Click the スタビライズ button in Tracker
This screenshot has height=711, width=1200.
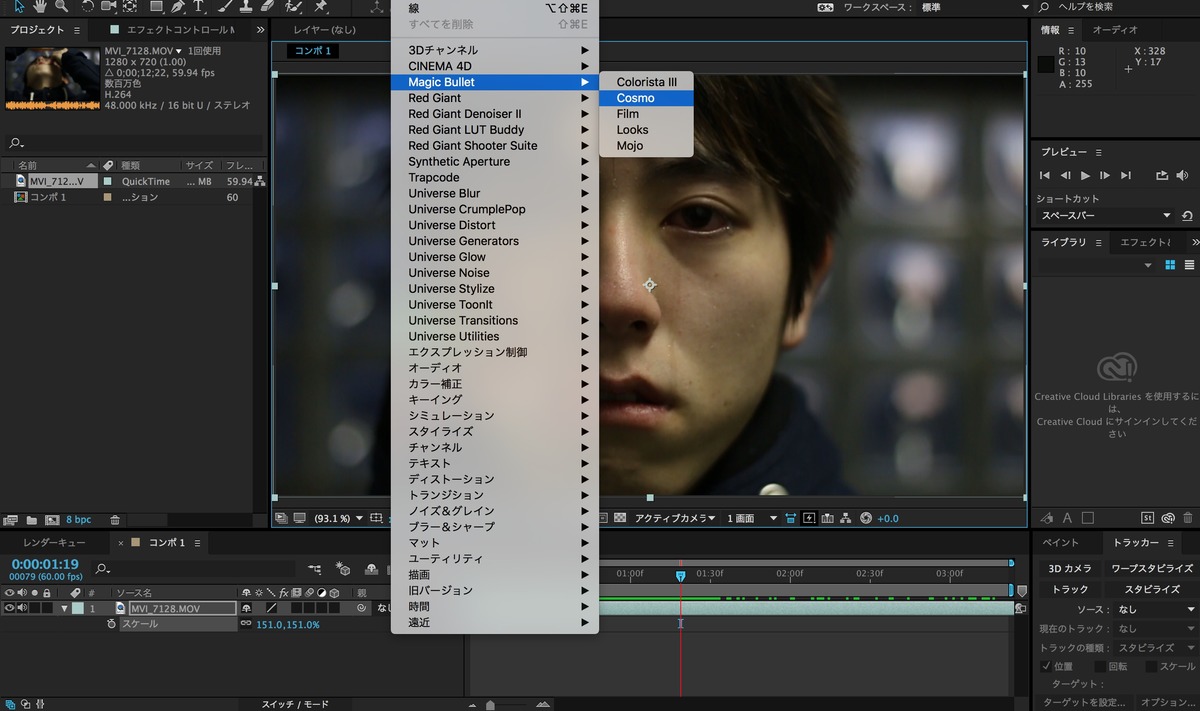tap(1152, 589)
